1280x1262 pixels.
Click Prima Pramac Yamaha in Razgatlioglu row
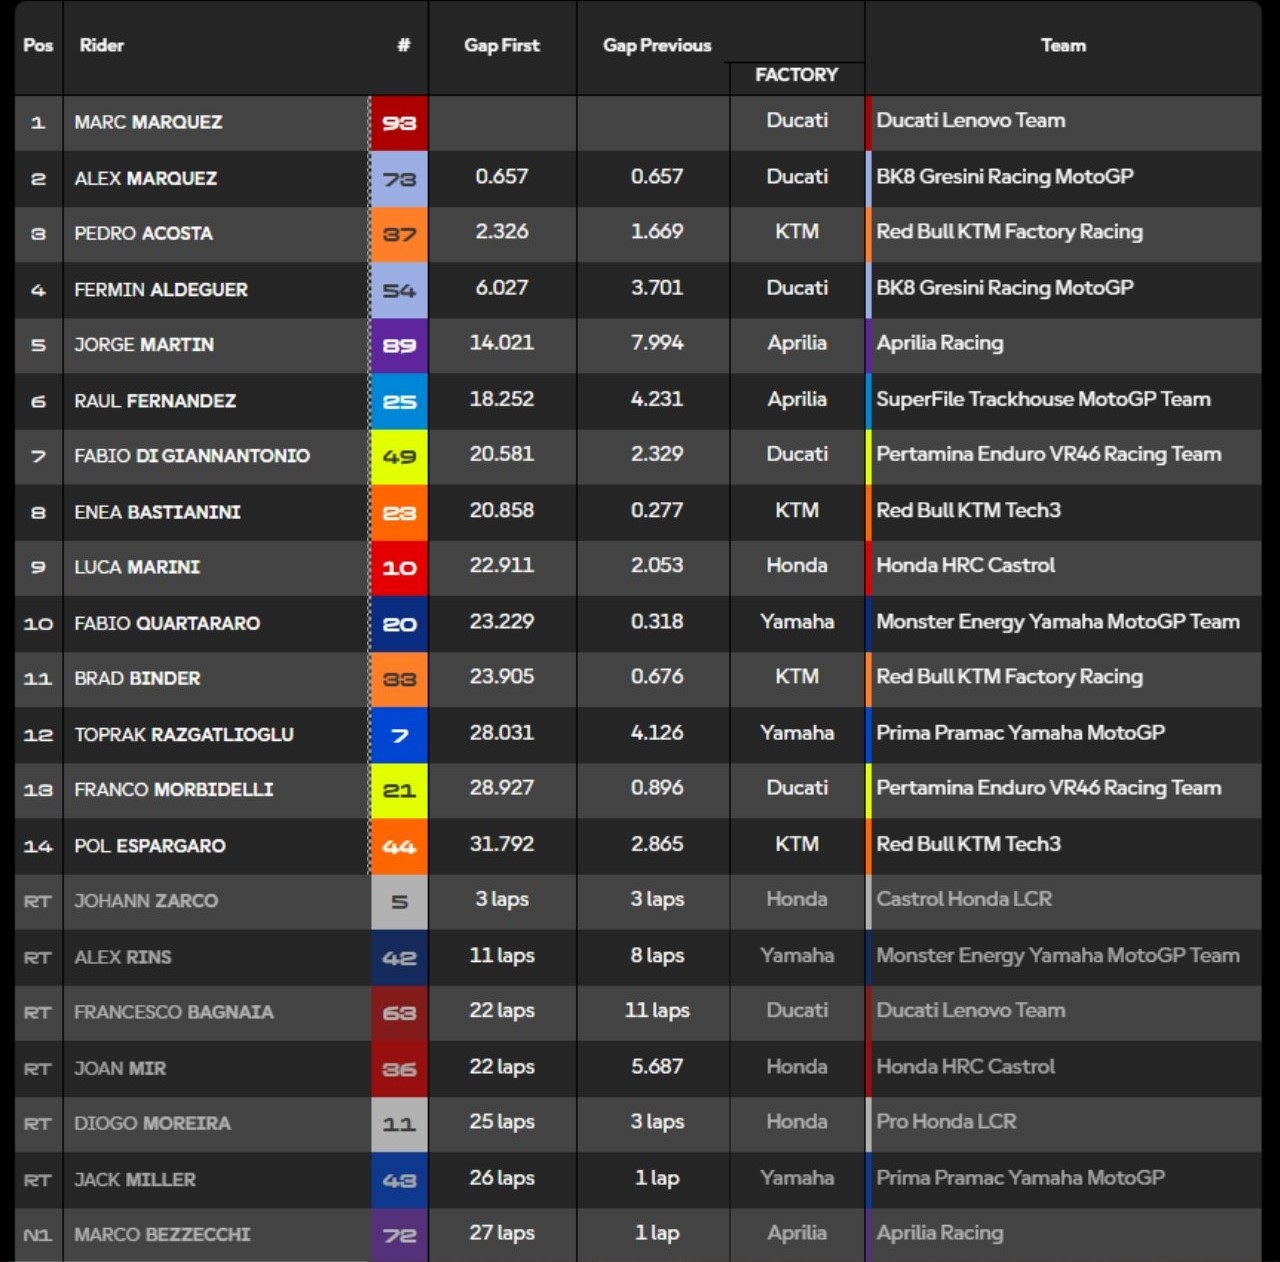[1021, 733]
